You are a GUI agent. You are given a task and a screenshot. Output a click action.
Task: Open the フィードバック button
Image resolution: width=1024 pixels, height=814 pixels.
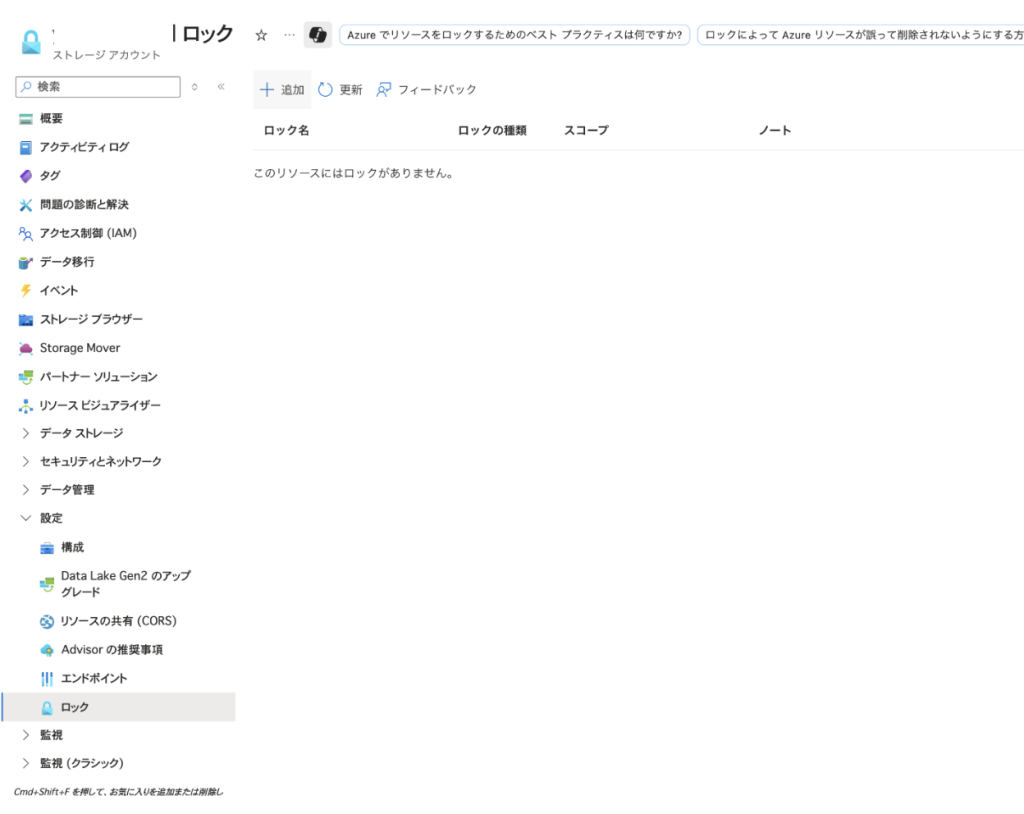pyautogui.click(x=427, y=90)
